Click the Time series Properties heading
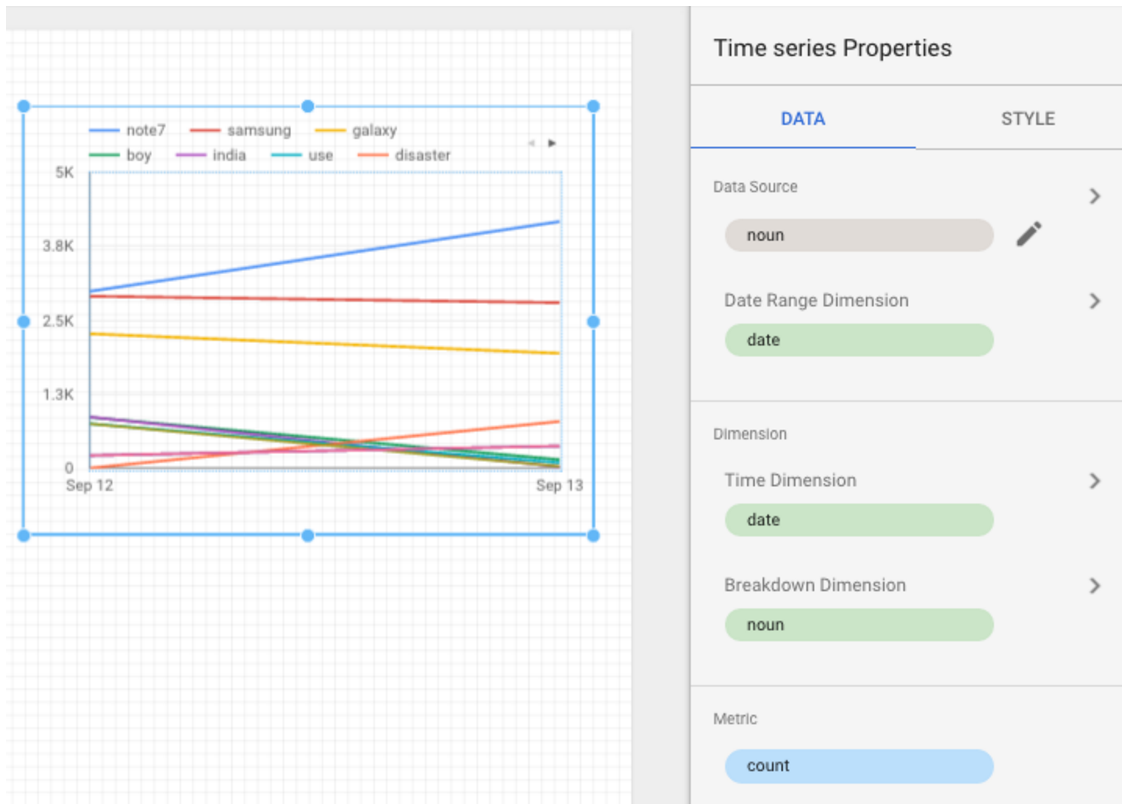Image resolution: width=1122 pixels, height=808 pixels. [x=832, y=48]
